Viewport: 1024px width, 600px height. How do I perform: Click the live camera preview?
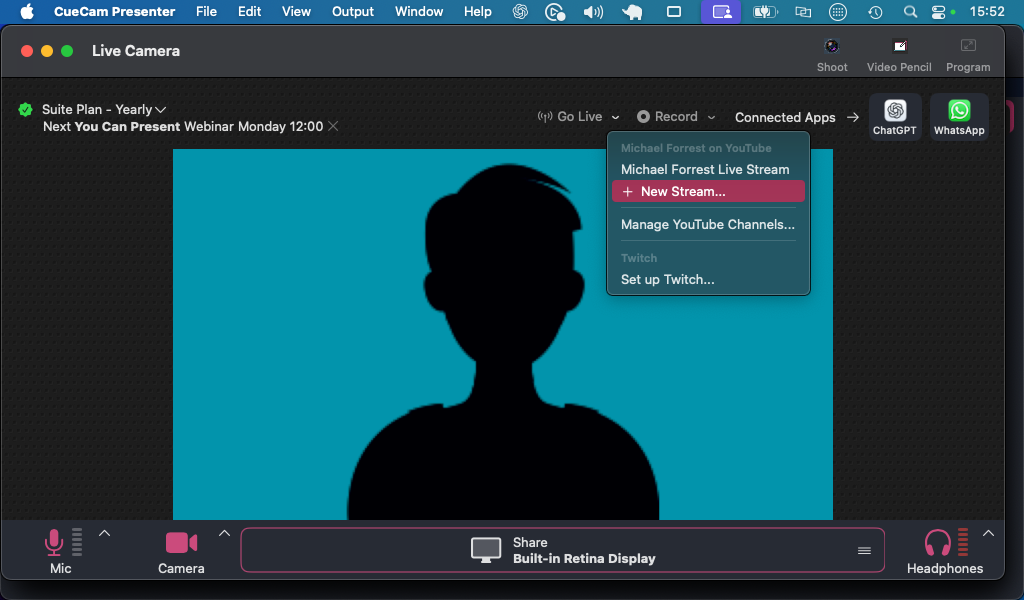(x=502, y=334)
